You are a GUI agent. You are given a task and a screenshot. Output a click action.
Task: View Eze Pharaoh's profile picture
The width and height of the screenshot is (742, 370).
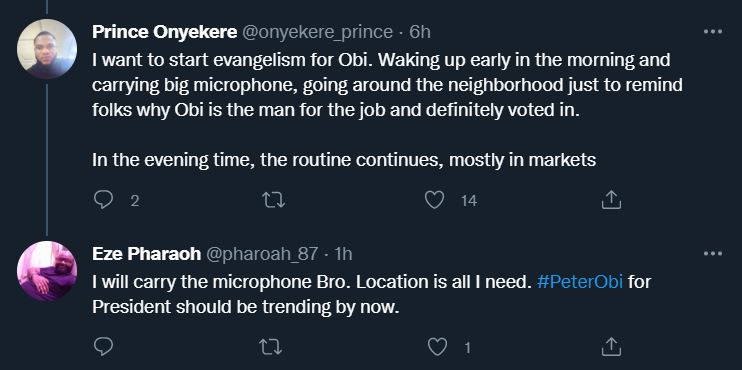[x=47, y=272]
